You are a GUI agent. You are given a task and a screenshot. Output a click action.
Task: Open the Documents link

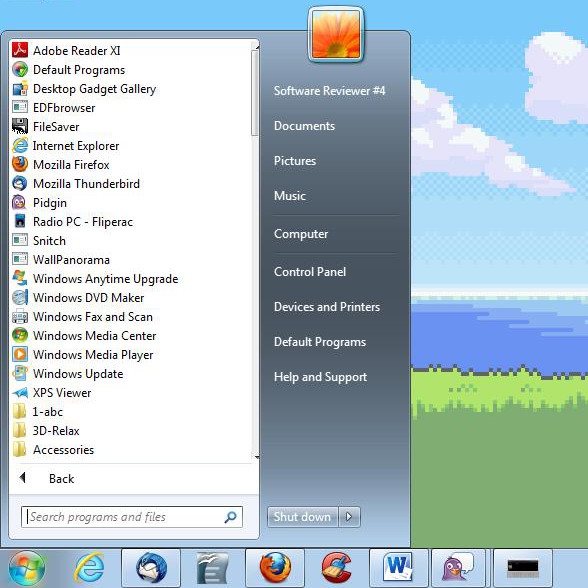point(304,126)
